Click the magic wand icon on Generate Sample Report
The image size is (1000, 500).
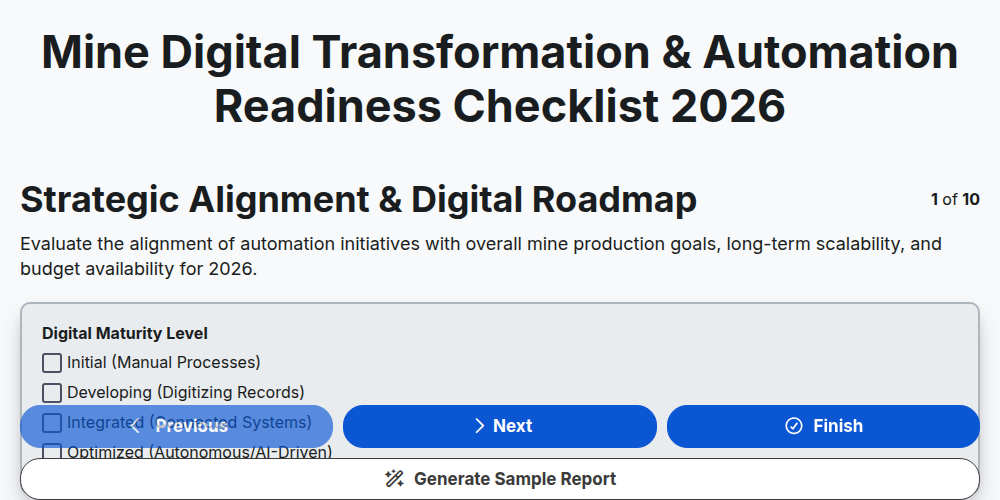point(394,479)
